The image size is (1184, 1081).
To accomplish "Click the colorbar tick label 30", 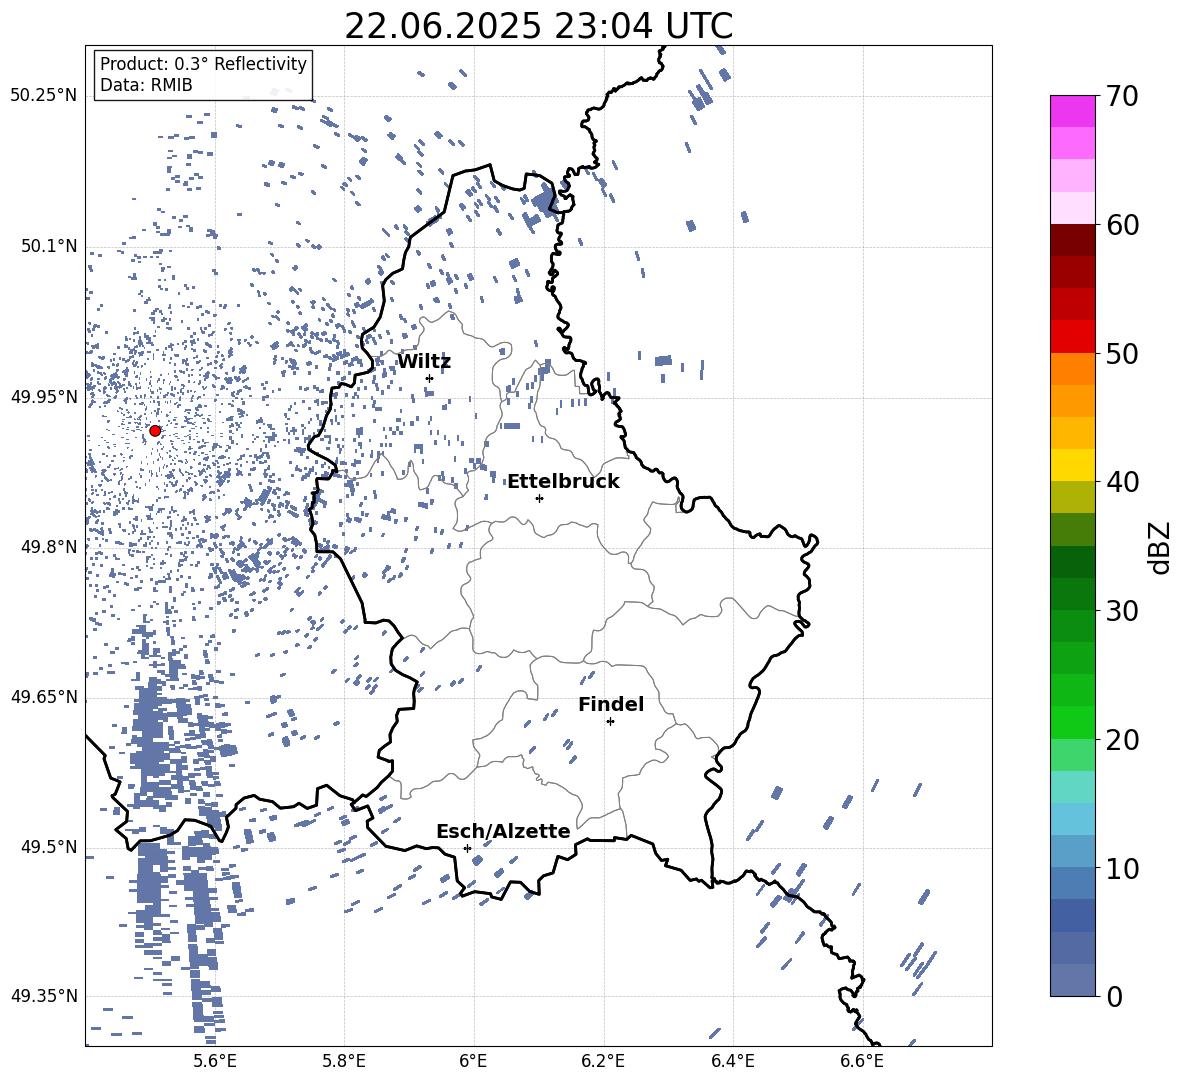I will [1122, 611].
